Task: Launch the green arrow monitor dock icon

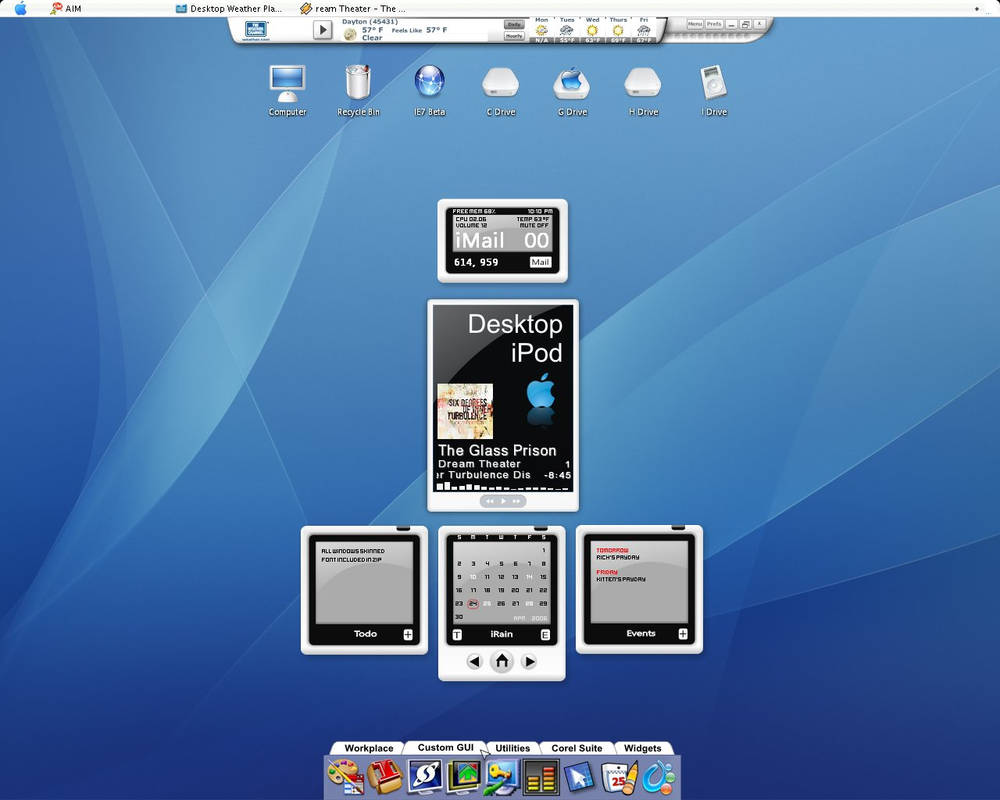Action: [463, 776]
